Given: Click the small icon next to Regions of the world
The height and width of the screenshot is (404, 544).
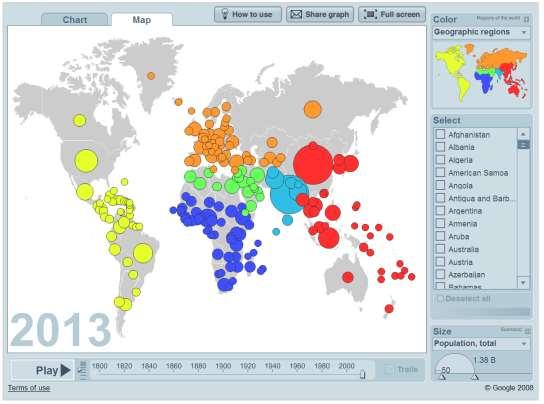Looking at the screenshot, I should (526, 19).
